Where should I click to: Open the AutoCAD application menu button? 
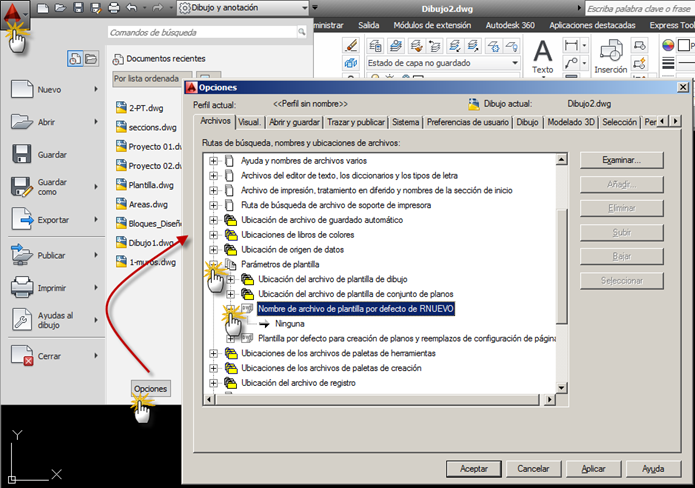point(15,15)
